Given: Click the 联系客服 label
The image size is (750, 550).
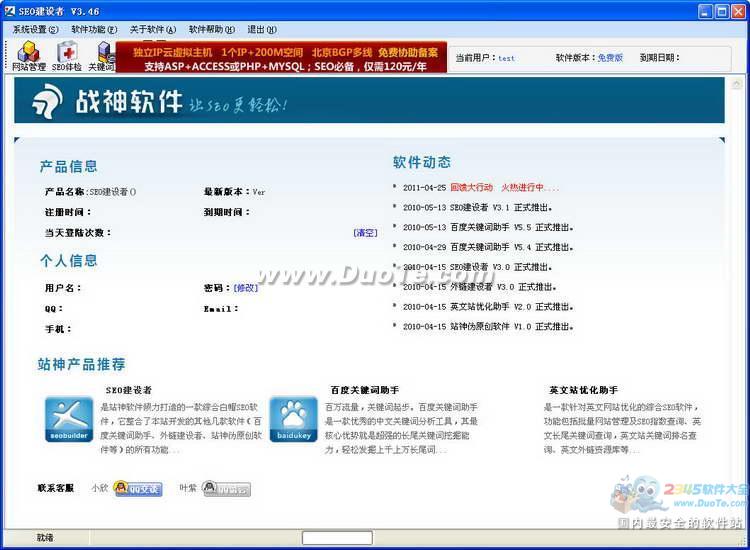Looking at the screenshot, I should pos(56,488).
